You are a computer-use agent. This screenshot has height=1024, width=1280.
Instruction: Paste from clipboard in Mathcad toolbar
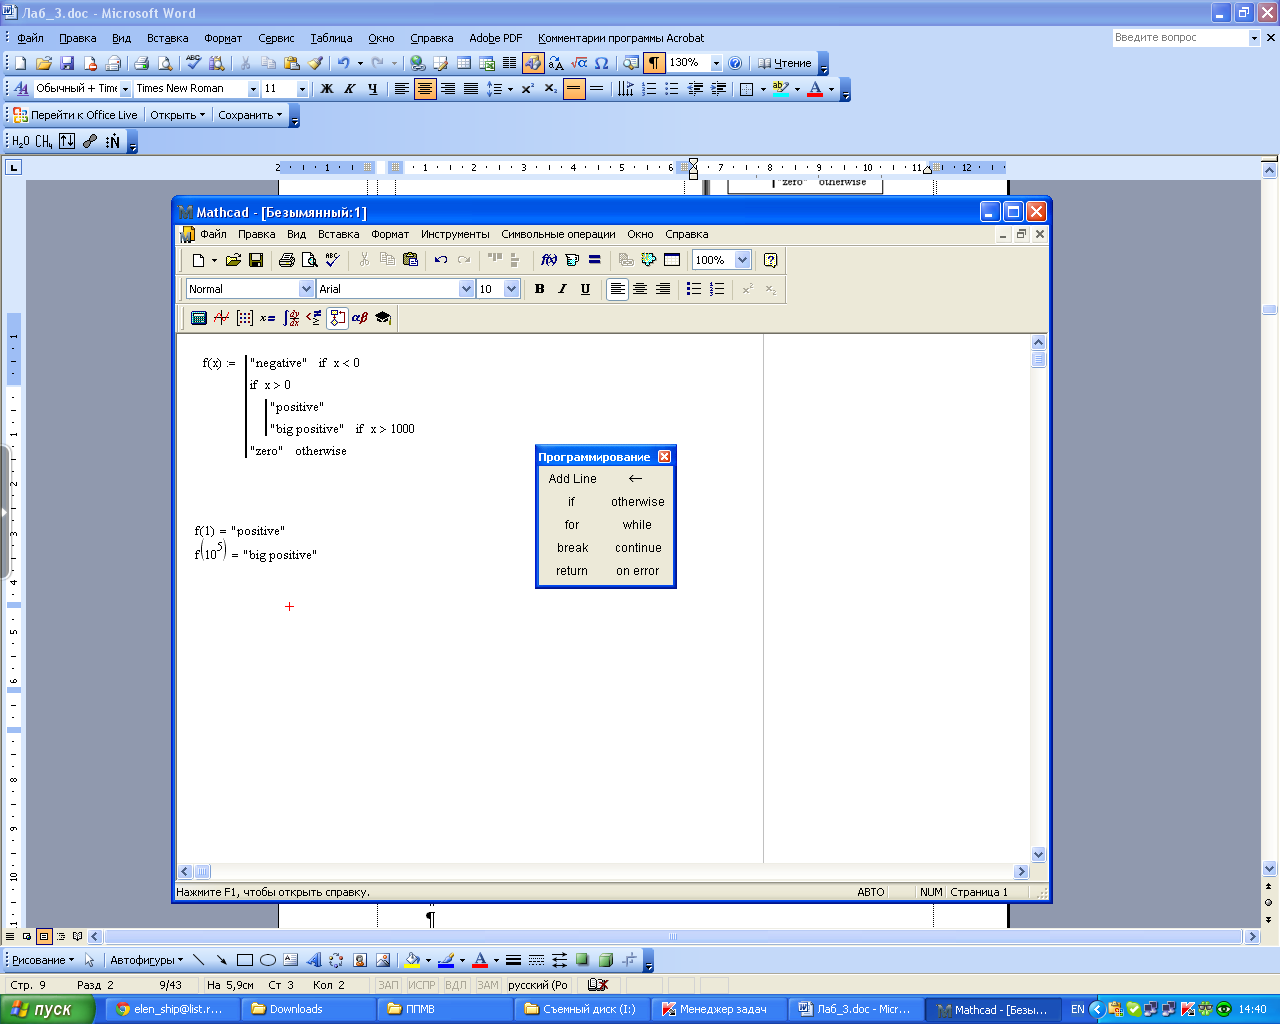410,260
